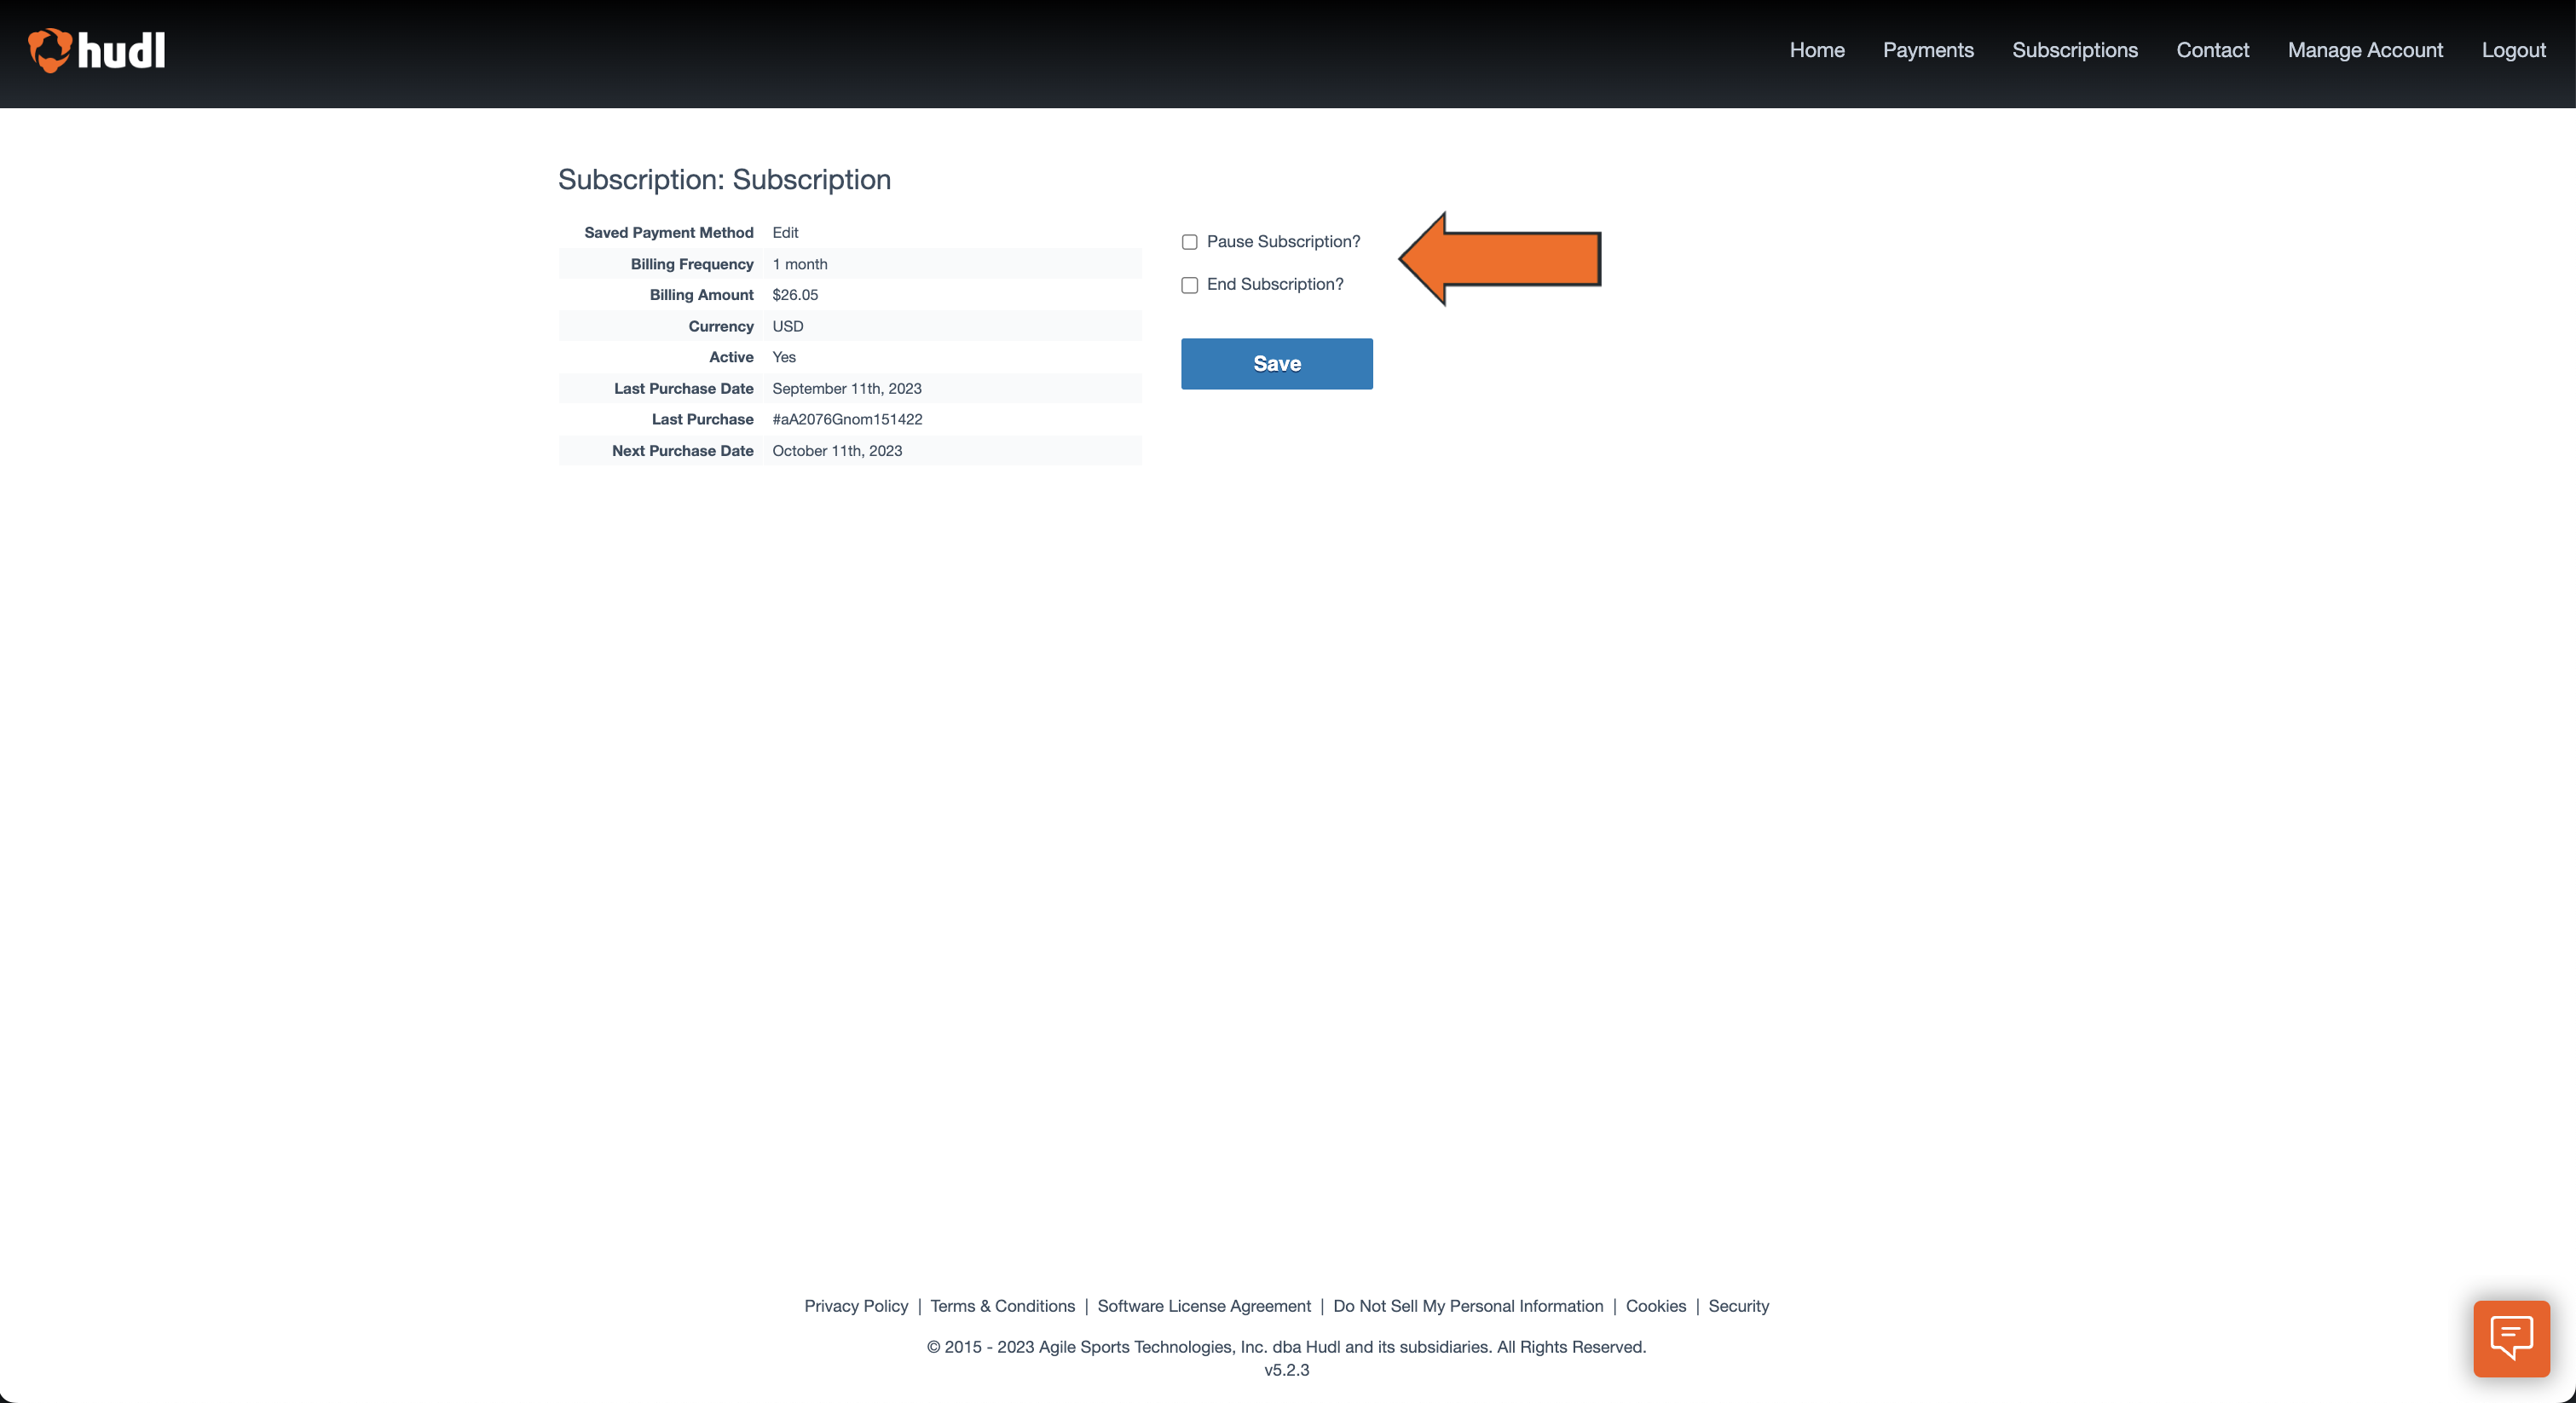Select the Last Purchase ID value

pyautogui.click(x=847, y=419)
